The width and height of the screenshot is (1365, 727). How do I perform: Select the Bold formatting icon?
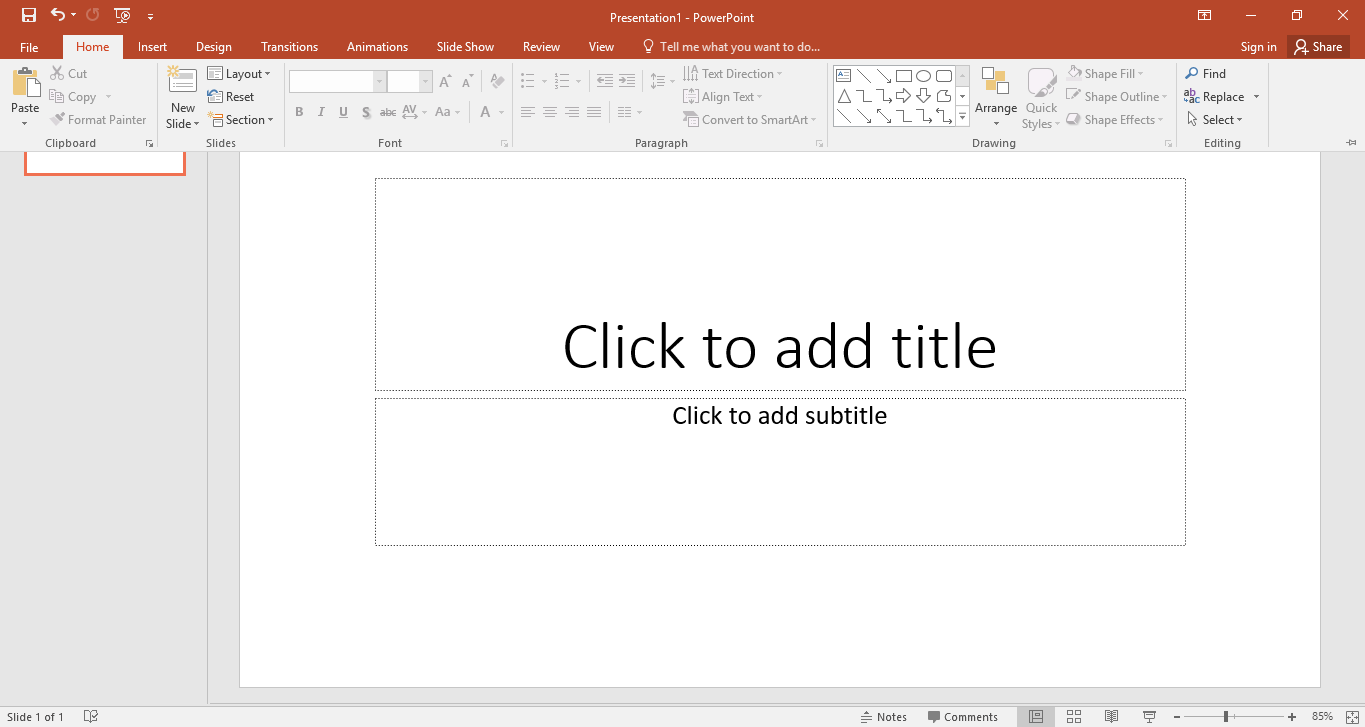(x=298, y=112)
